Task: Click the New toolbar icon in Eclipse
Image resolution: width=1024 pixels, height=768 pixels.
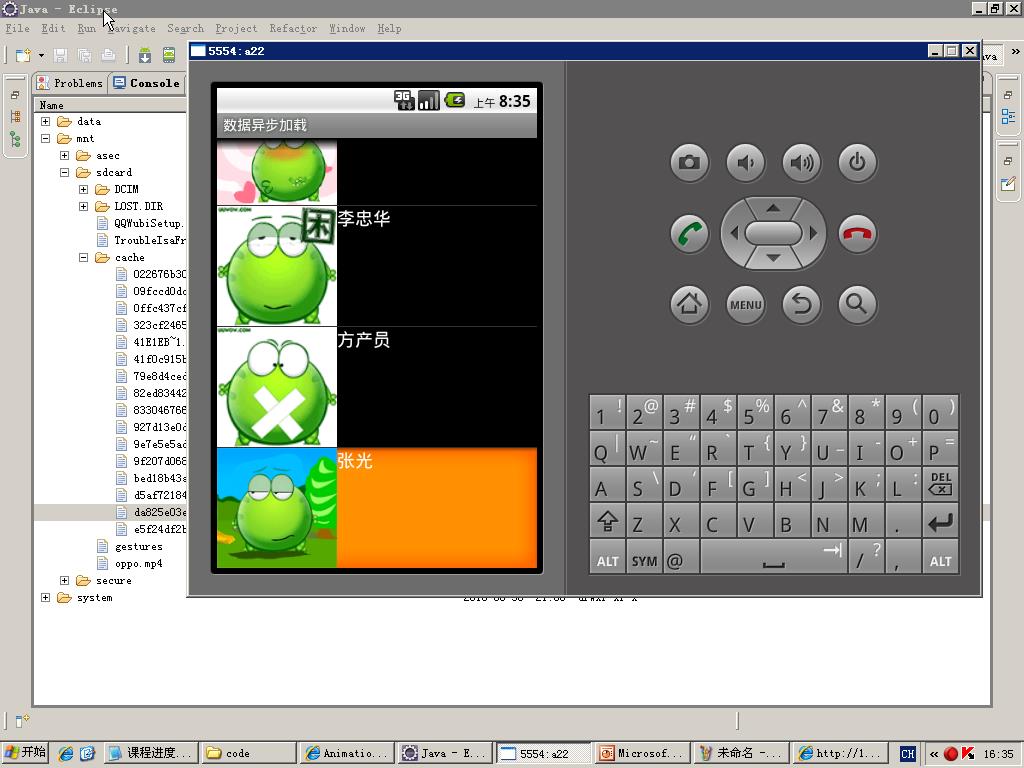Action: (23, 55)
